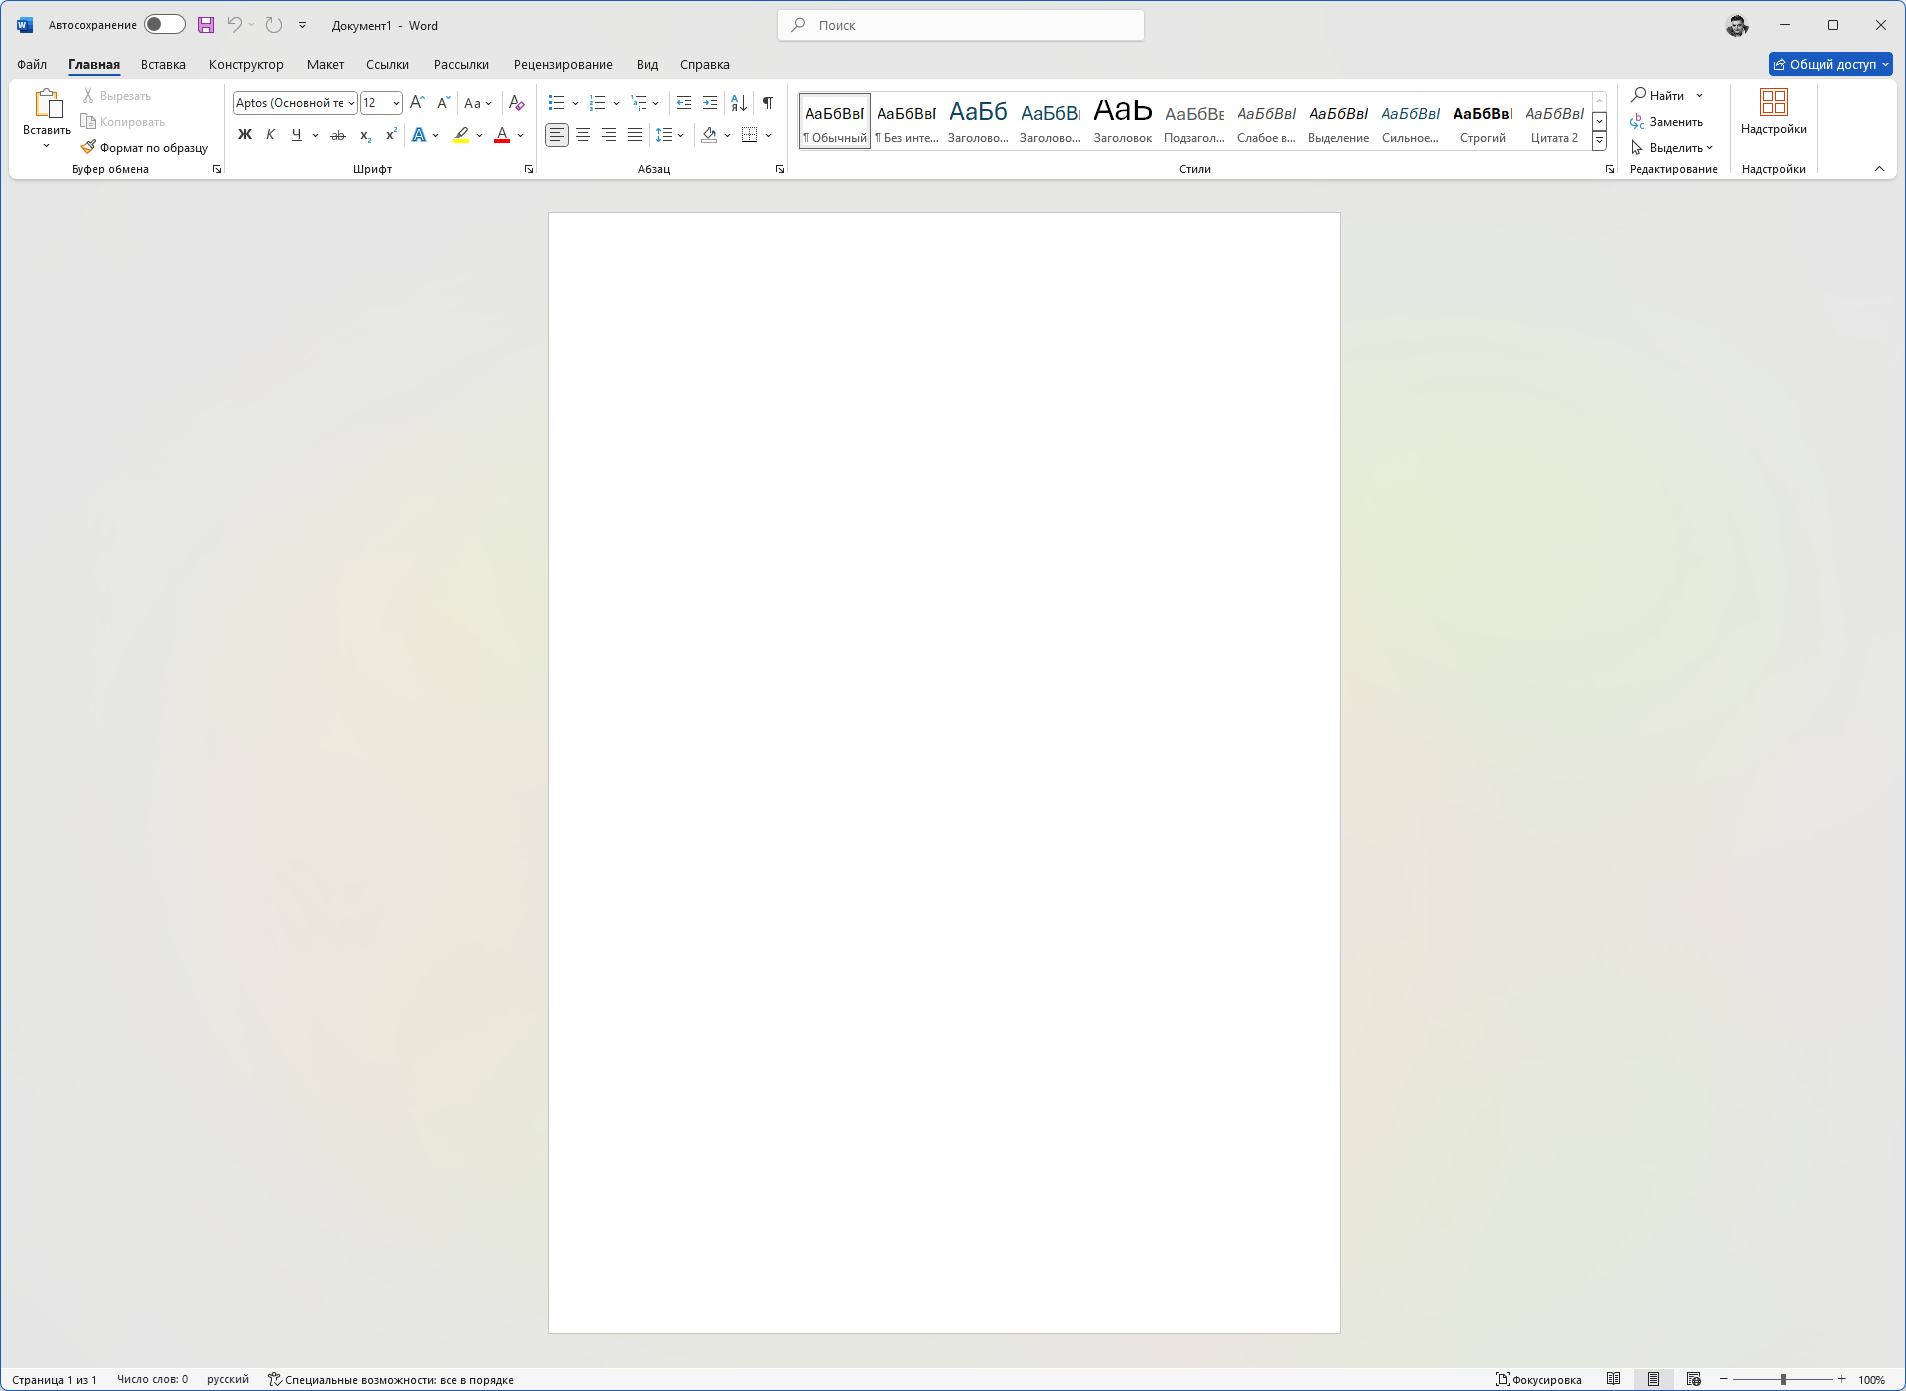Open the Выделить dropdown
Viewport: 1906px width, 1391px height.
1672,147
